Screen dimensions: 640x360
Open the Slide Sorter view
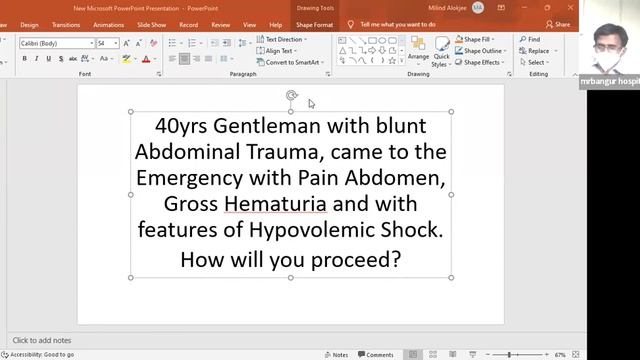coord(433,354)
